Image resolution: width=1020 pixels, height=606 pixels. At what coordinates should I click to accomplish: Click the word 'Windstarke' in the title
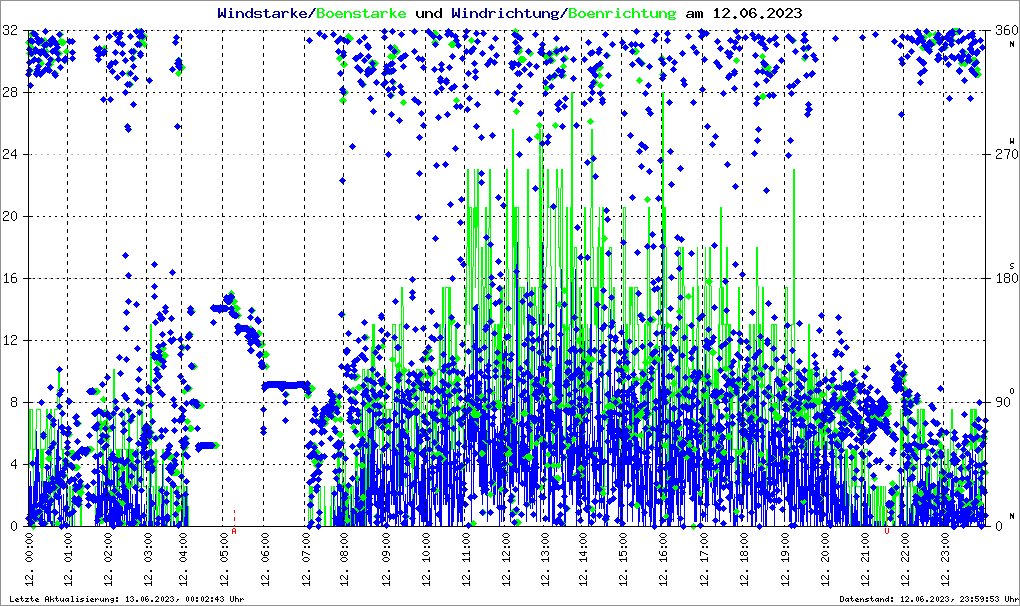coord(263,13)
